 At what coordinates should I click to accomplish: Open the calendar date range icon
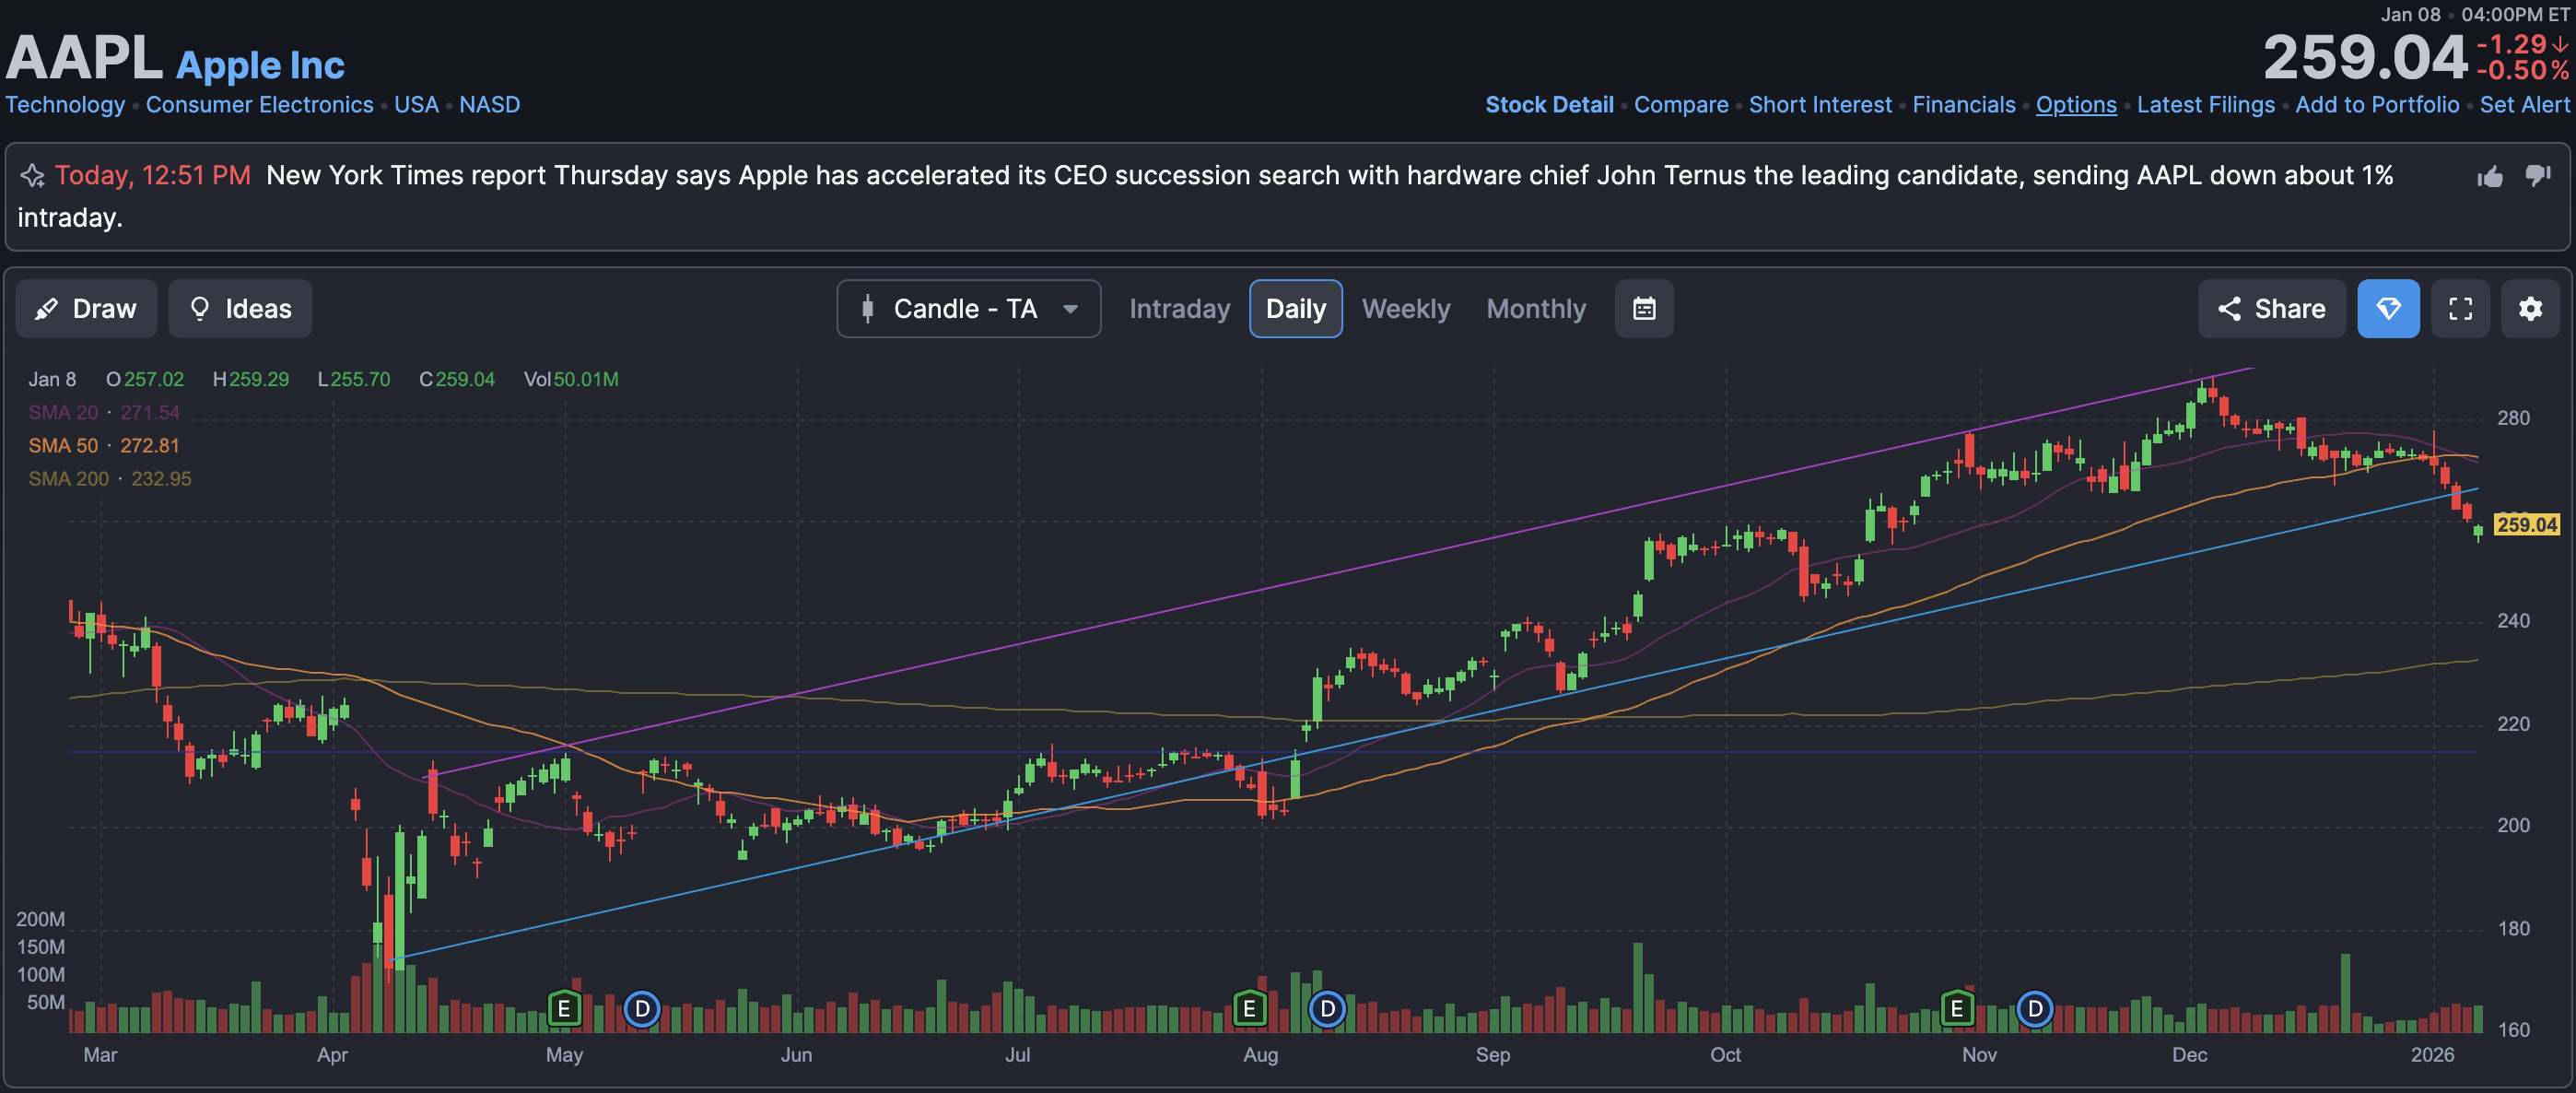[1644, 309]
